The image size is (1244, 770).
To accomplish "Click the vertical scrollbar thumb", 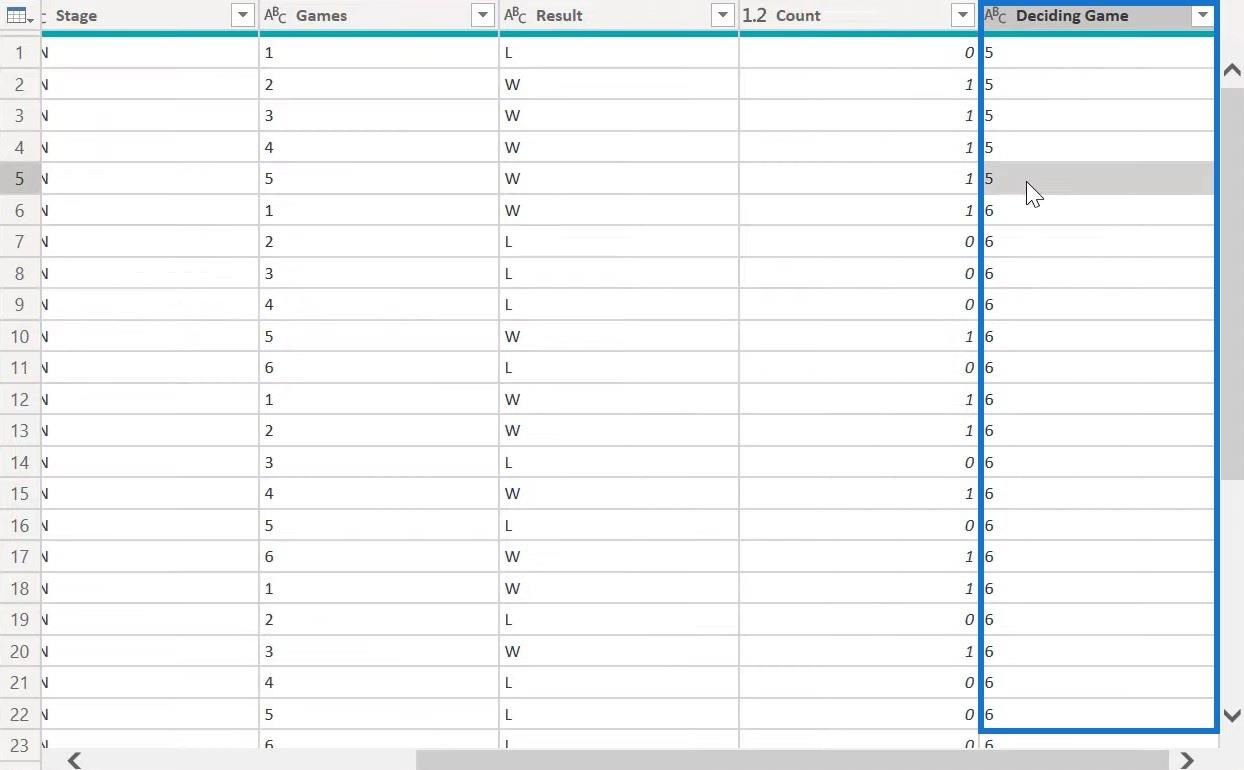I will coord(1232,283).
